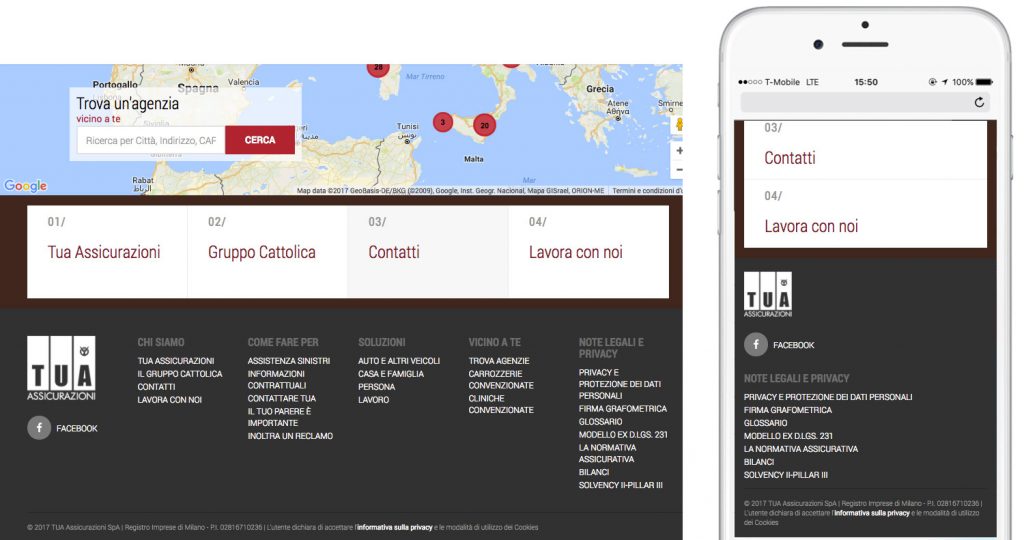
Task: Open desktop PRIVACY E PROTEZIONE DEI DATI link
Action: (620, 384)
